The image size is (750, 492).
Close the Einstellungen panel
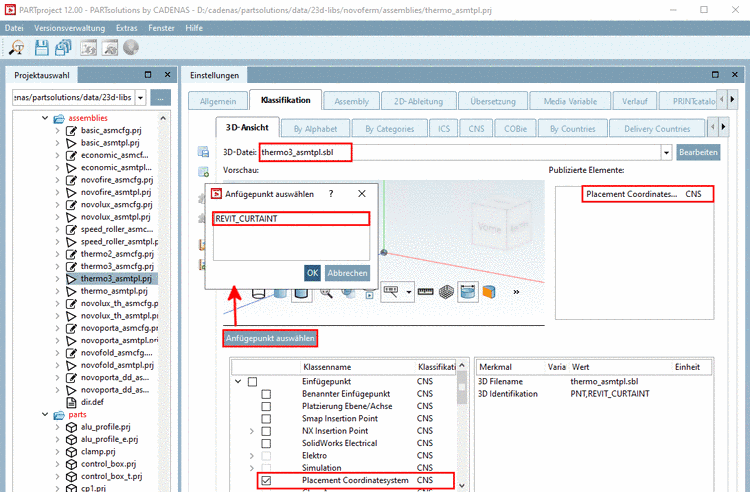[x=735, y=75]
